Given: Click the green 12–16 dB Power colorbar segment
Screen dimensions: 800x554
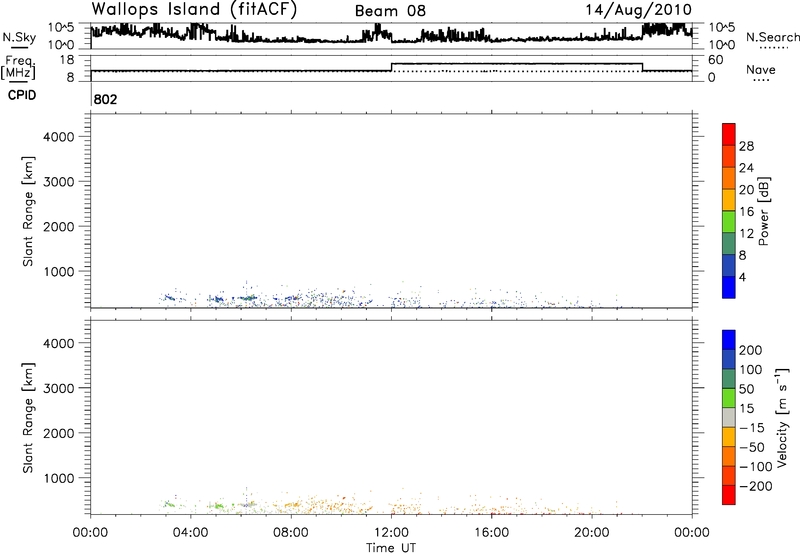Looking at the screenshot, I should [729, 222].
